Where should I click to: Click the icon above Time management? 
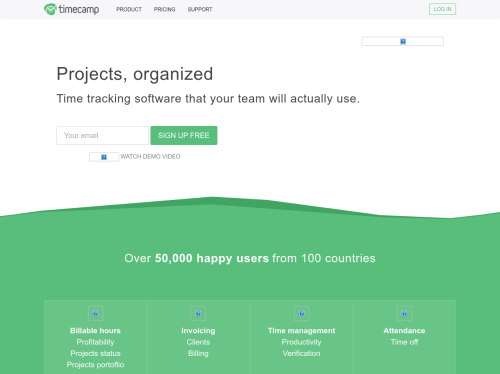point(302,313)
